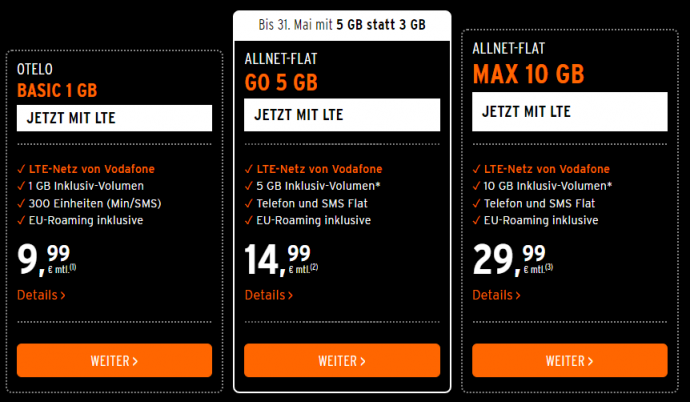Click the GO 5 GB plan title

pyautogui.click(x=281, y=82)
